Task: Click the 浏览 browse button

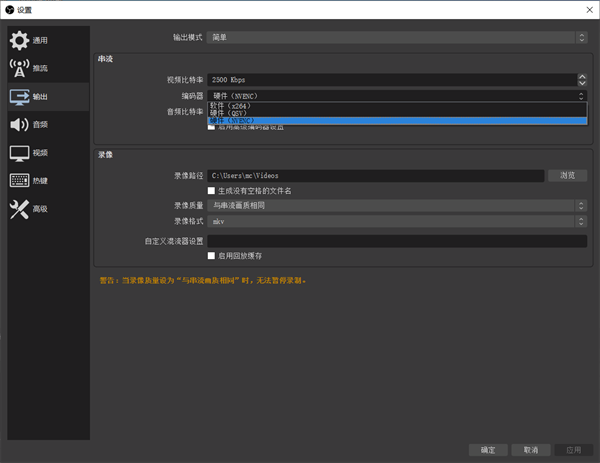Action: coord(567,175)
